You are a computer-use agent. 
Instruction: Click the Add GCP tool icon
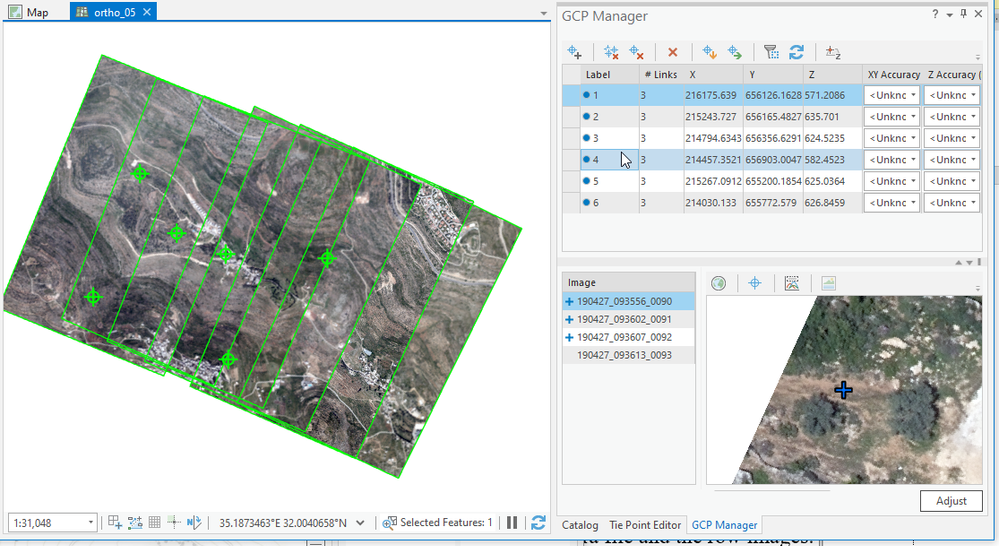tap(575, 52)
